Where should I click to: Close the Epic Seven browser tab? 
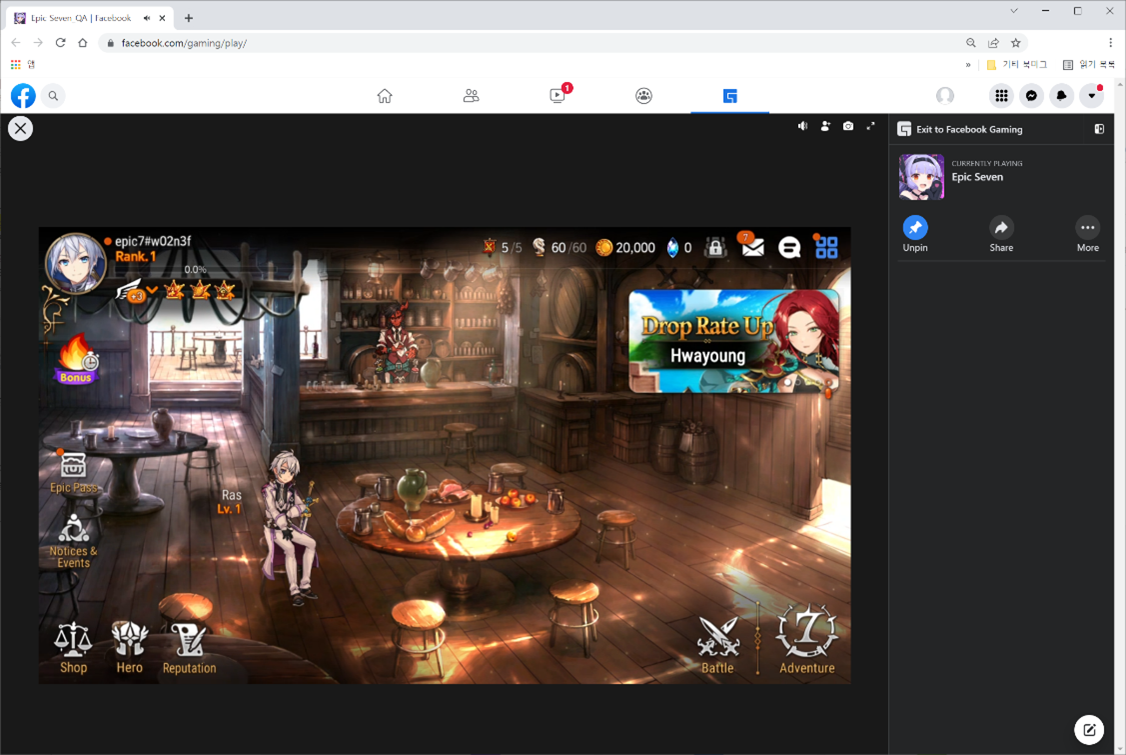click(x=163, y=18)
